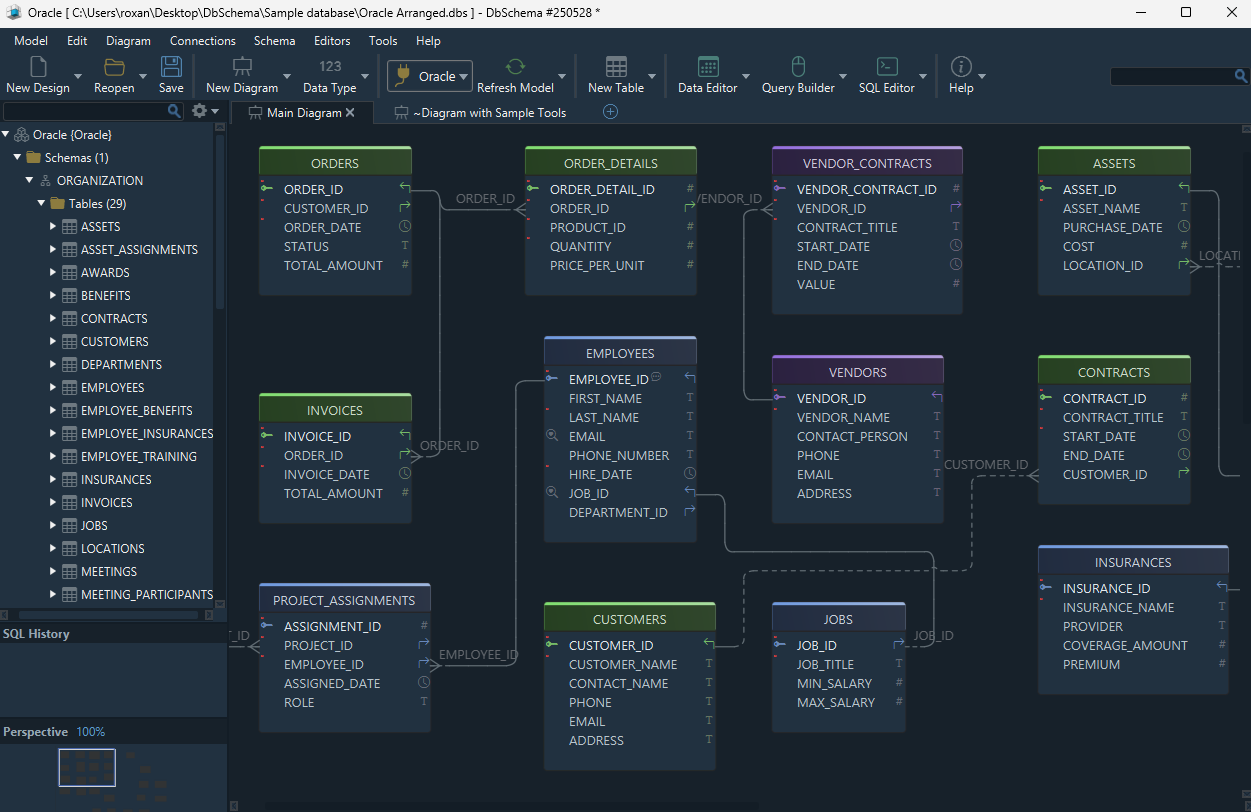Select the VENDOR_CONTRACTS table header
1251x812 pixels.
[x=867, y=163]
